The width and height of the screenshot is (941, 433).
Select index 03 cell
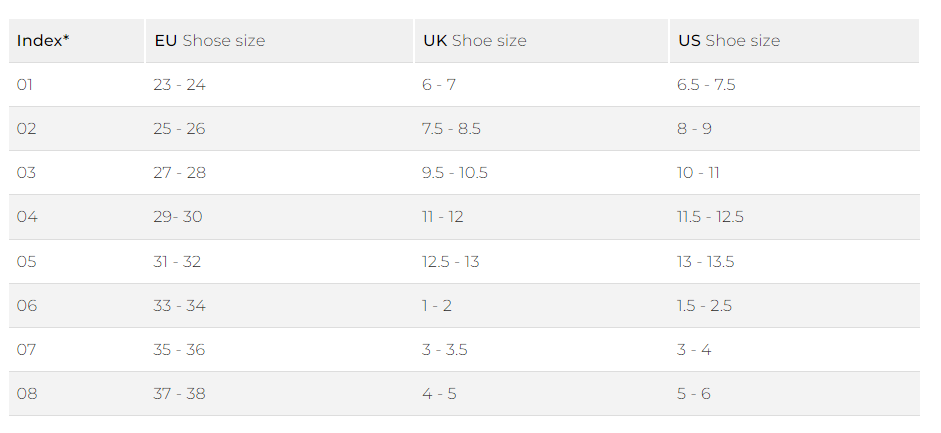click(x=26, y=173)
